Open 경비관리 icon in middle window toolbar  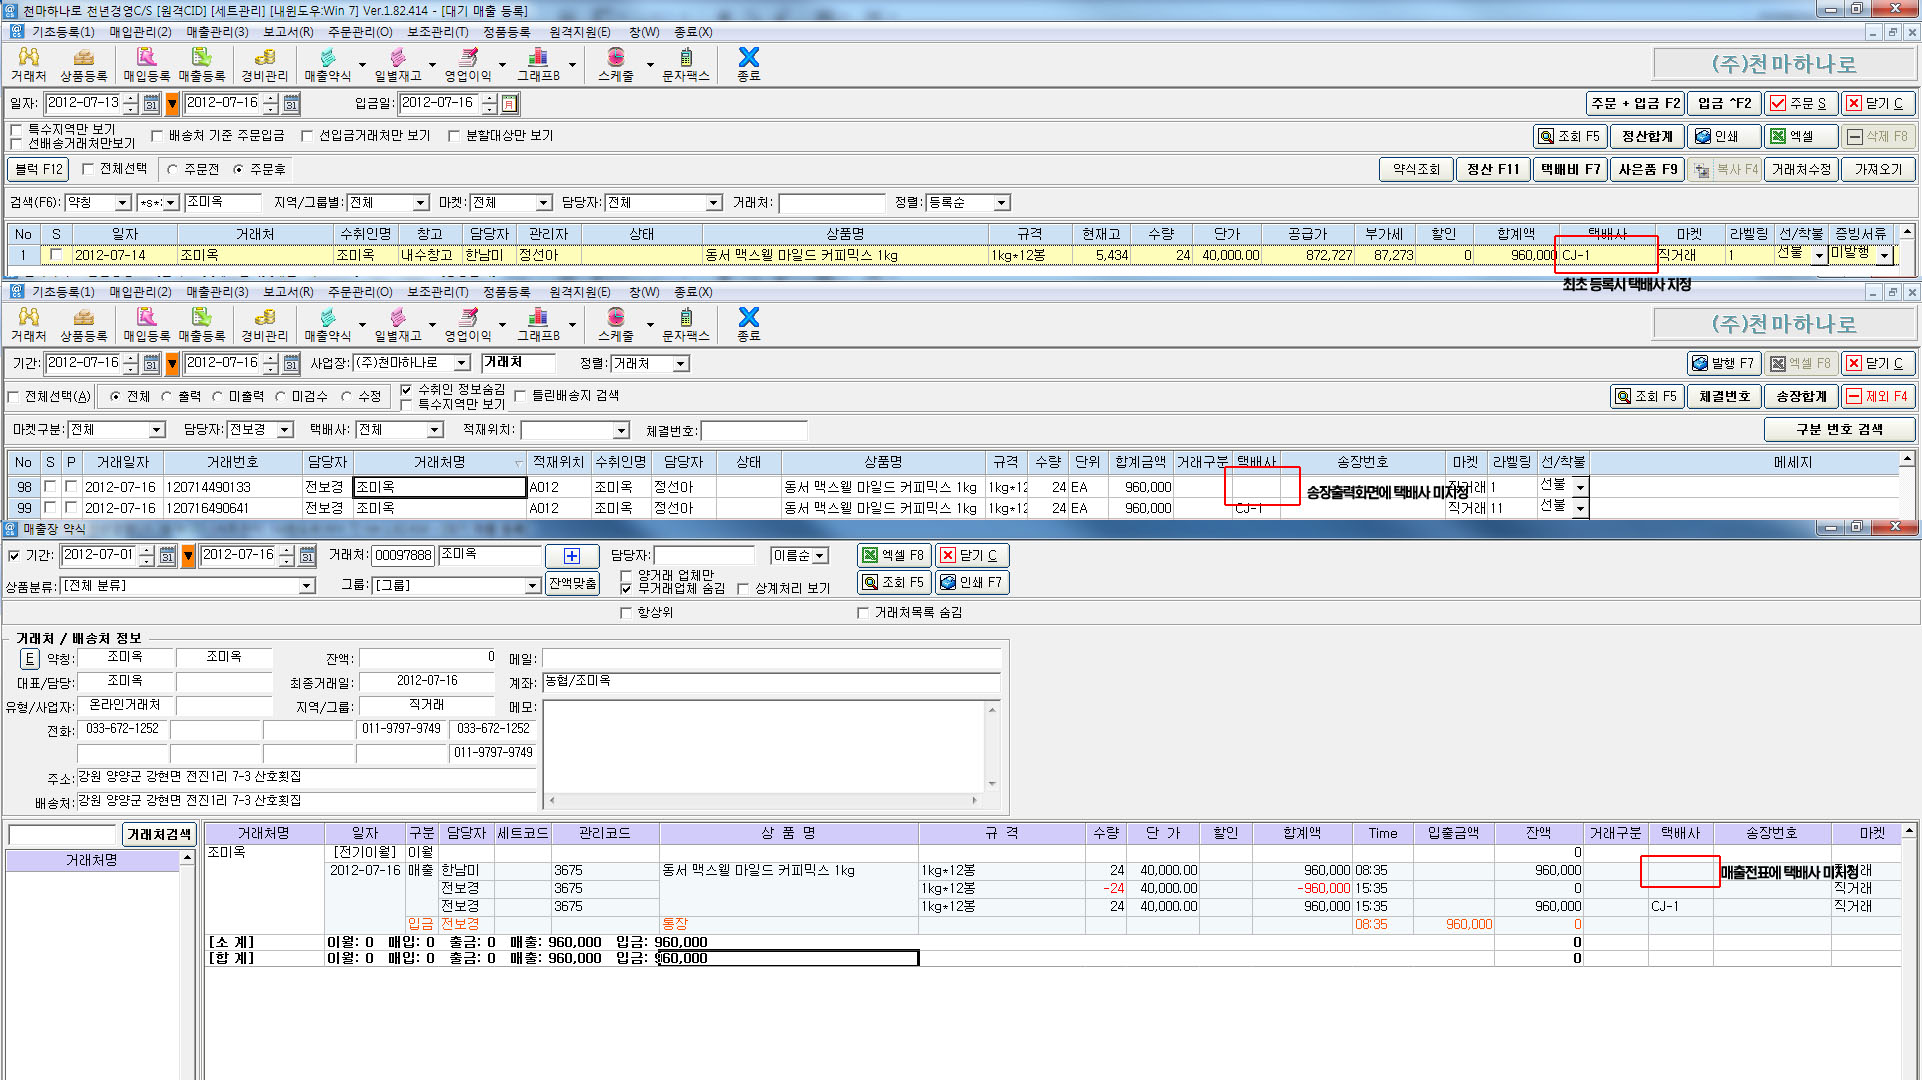(x=264, y=324)
